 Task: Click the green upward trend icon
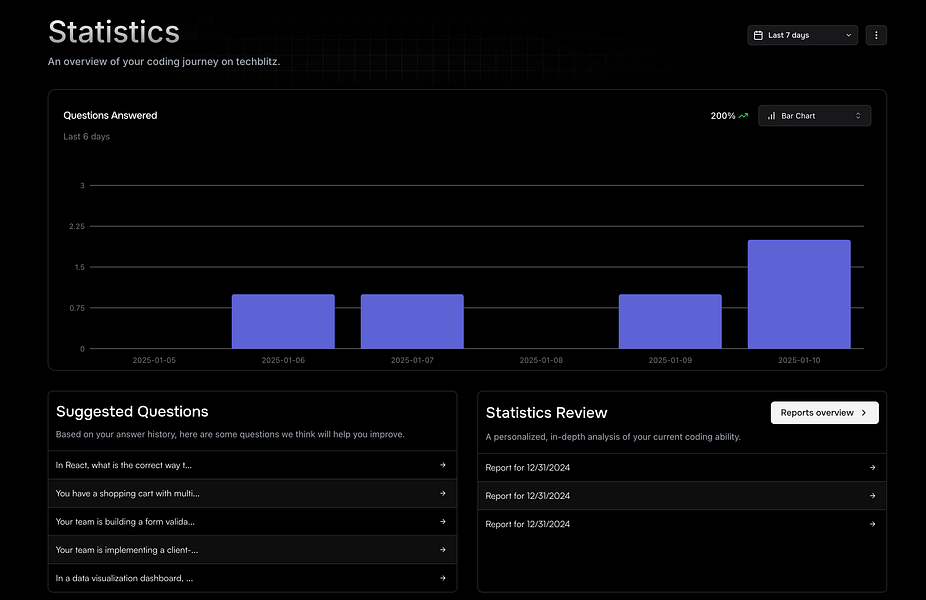point(743,116)
